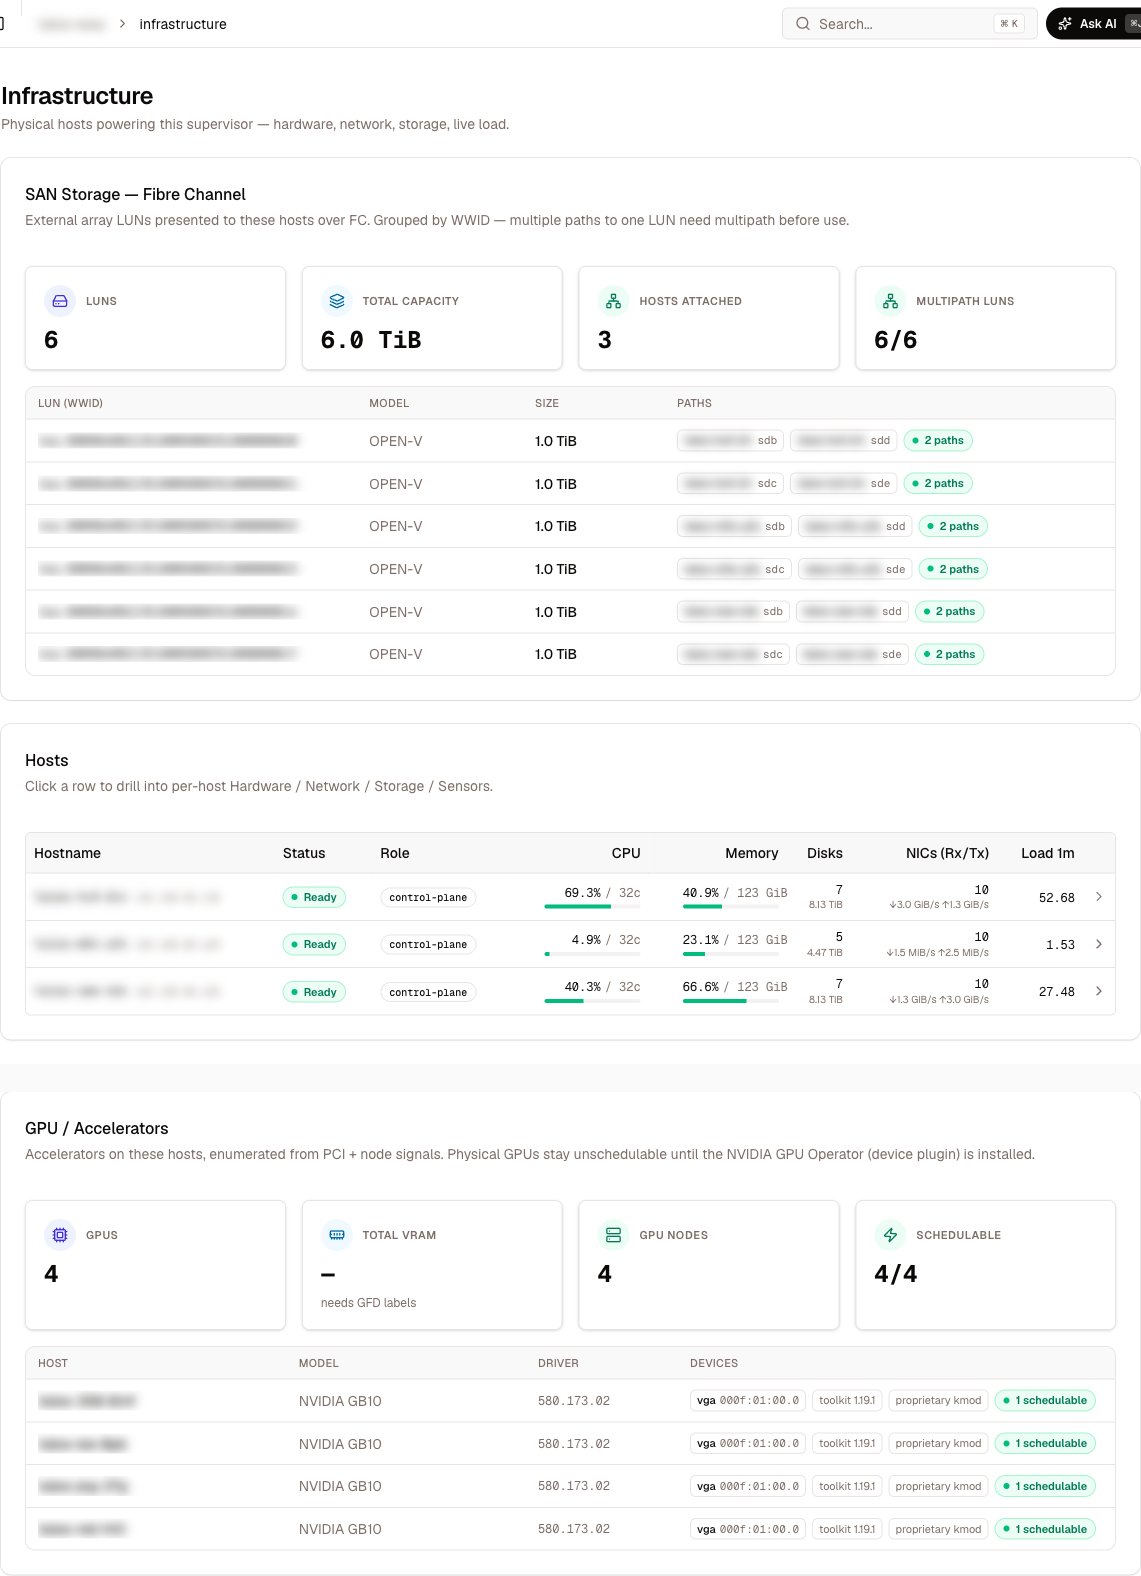Click the Schedulable lightning bolt icon
Viewport: 1141px width, 1576px height.
pyautogui.click(x=890, y=1235)
